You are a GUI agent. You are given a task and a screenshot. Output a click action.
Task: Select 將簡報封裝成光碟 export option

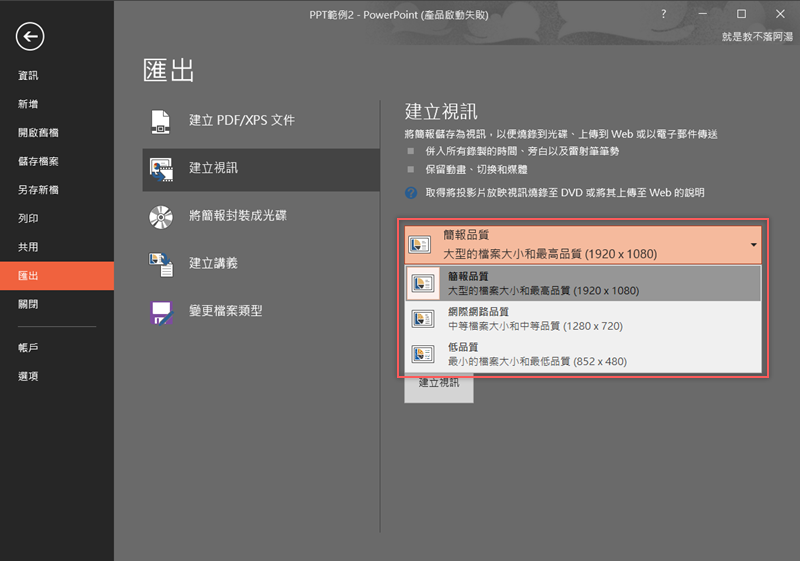(x=261, y=217)
